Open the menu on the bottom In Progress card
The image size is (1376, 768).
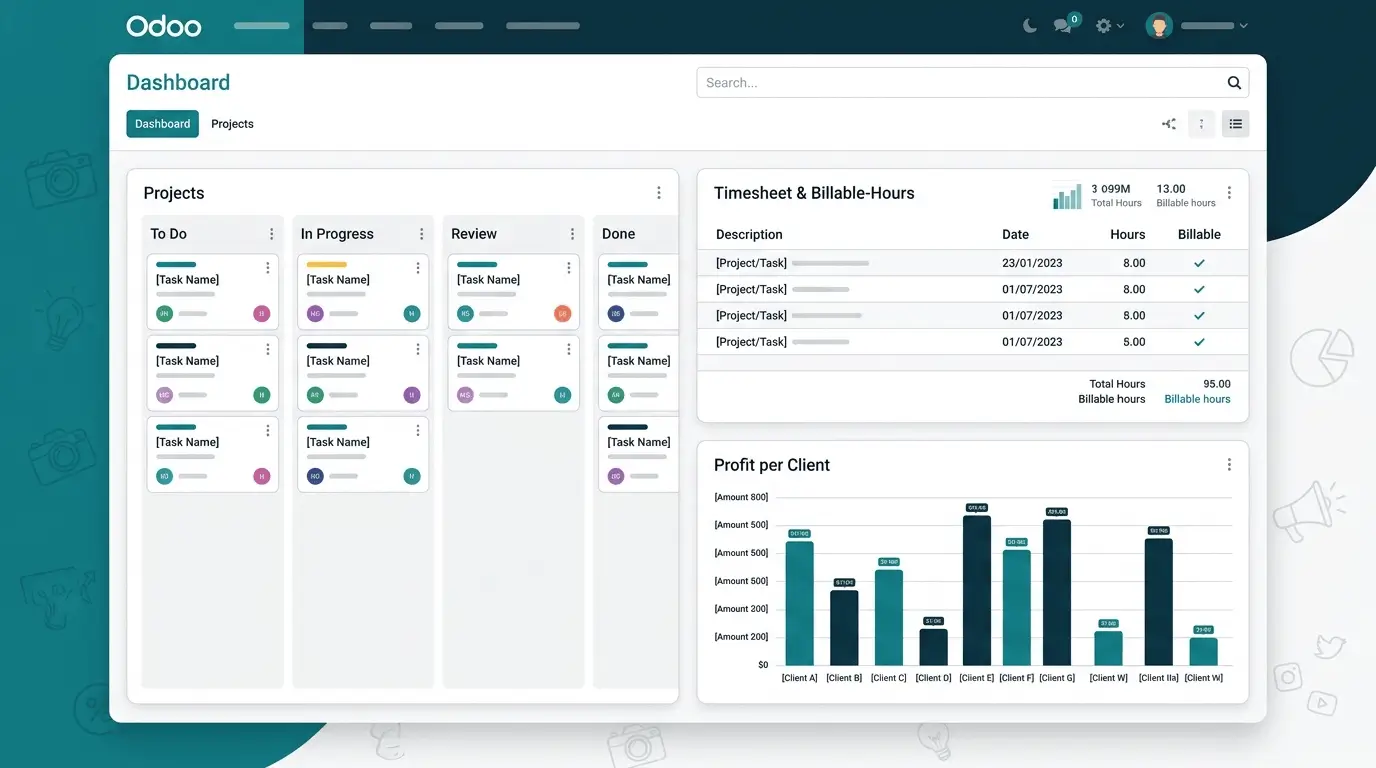[x=417, y=430]
